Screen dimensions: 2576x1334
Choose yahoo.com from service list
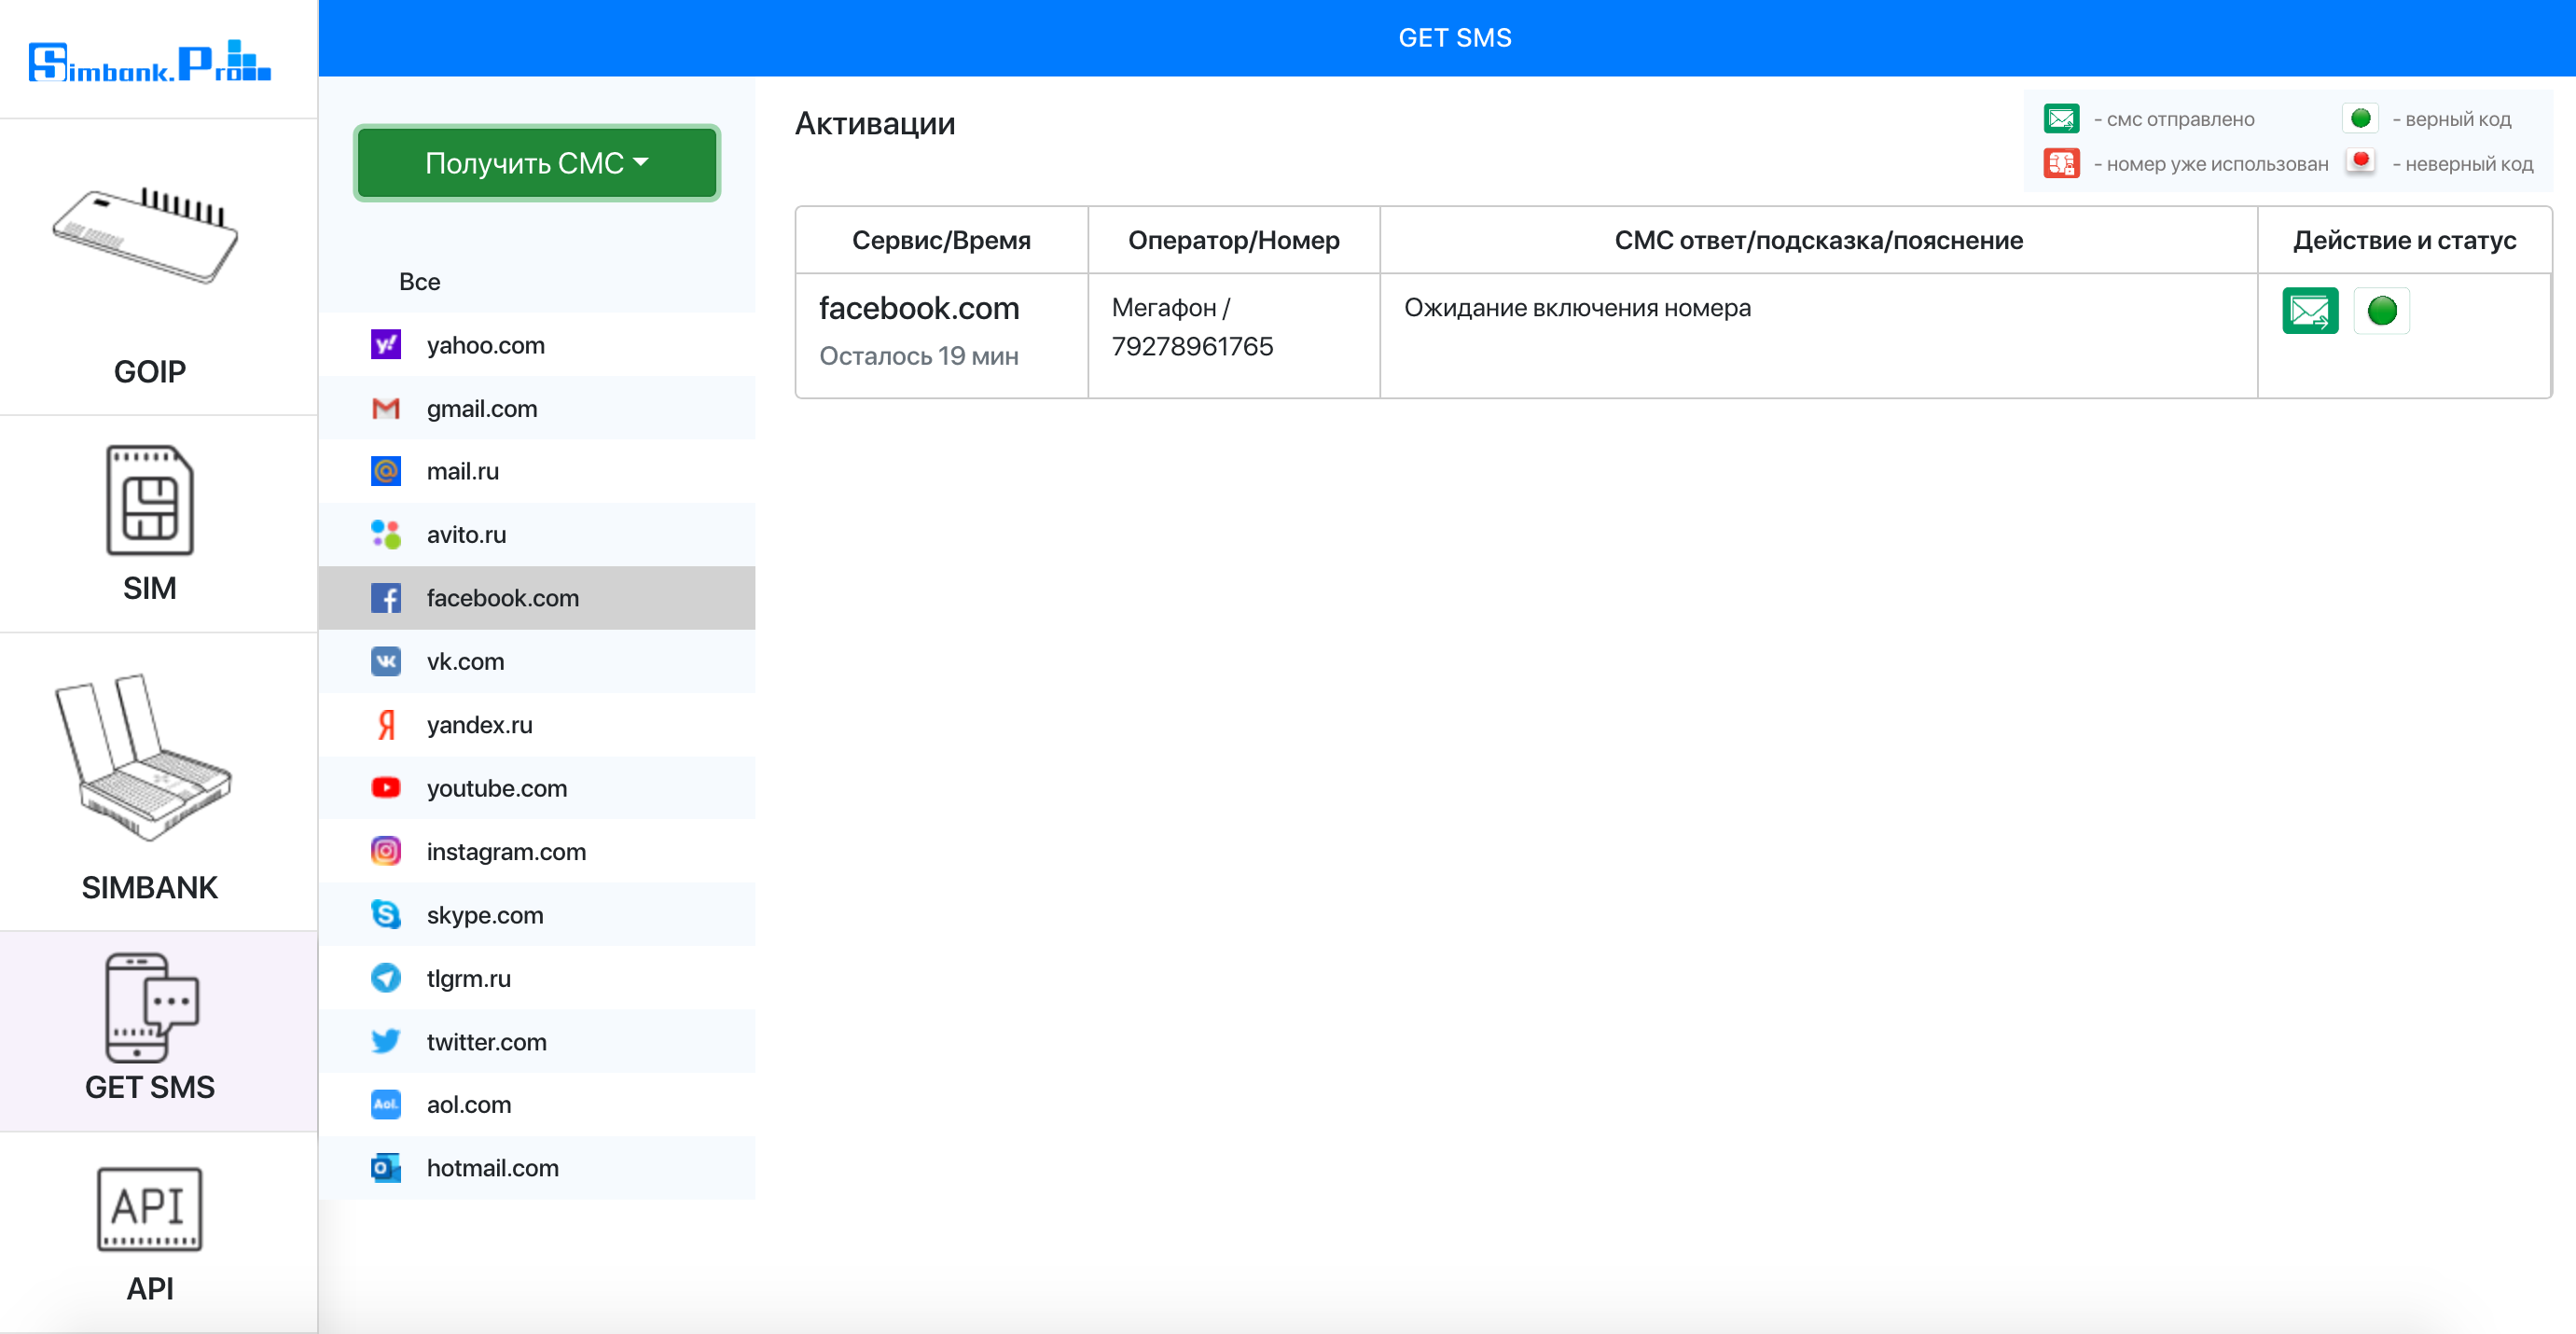(485, 345)
